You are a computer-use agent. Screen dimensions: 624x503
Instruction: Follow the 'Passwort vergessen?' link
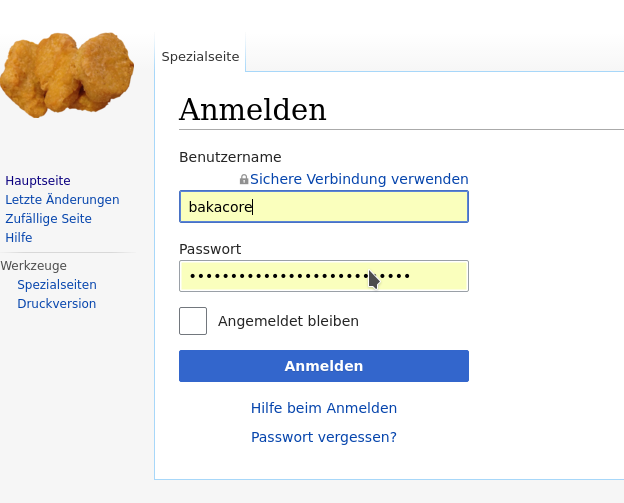pyautogui.click(x=324, y=437)
